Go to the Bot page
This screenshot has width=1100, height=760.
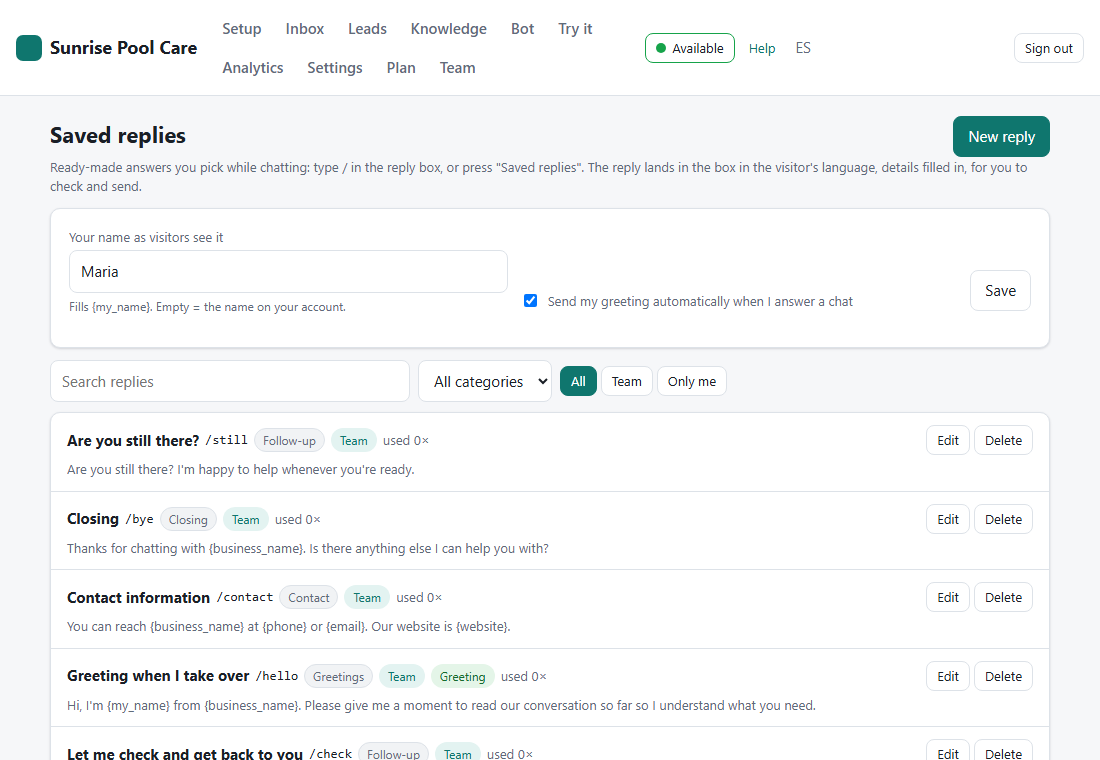(x=522, y=29)
